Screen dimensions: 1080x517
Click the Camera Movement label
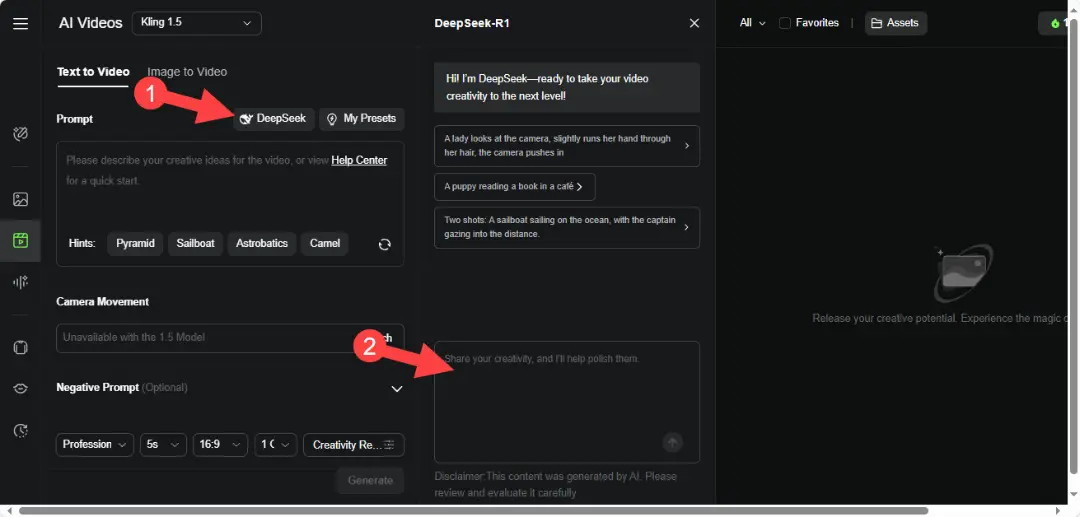click(102, 302)
